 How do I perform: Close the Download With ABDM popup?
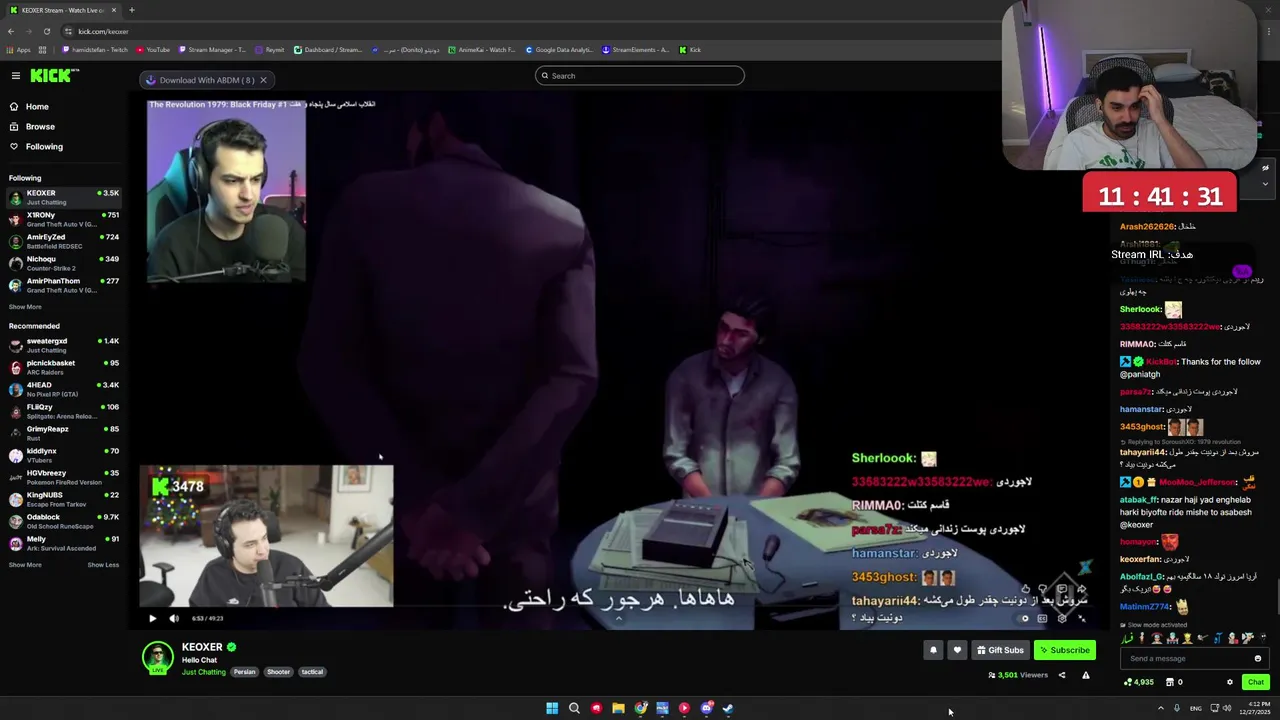(x=263, y=80)
